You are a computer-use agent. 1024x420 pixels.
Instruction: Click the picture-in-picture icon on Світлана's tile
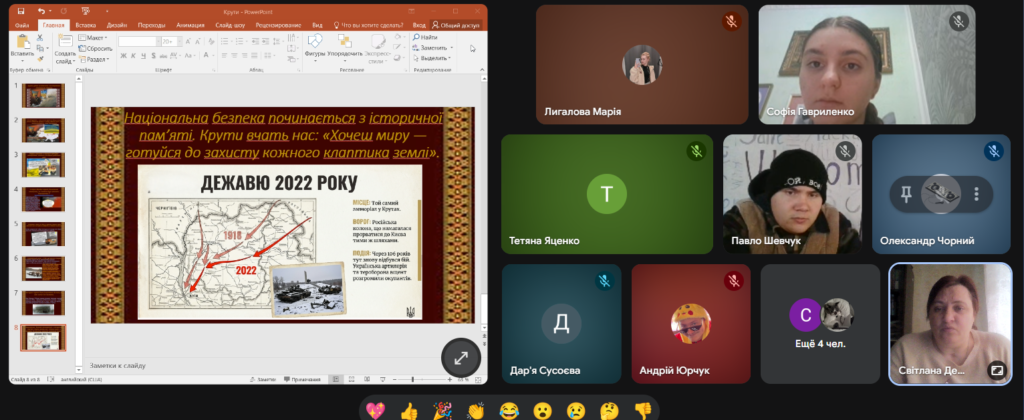point(996,369)
